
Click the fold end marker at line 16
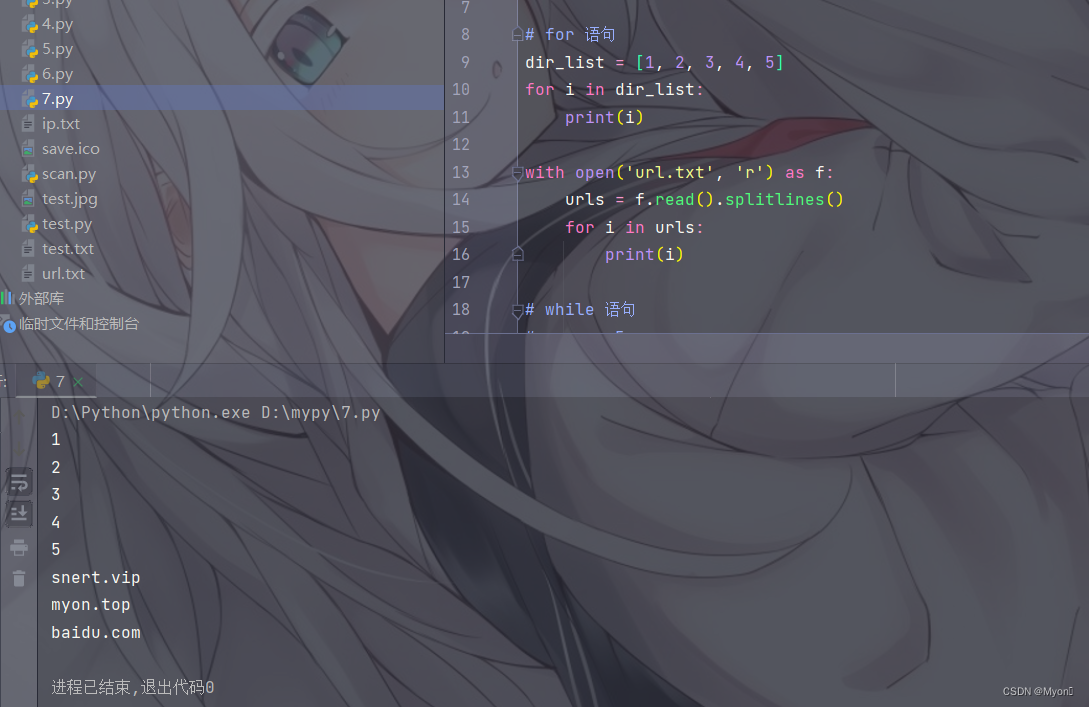coord(517,255)
